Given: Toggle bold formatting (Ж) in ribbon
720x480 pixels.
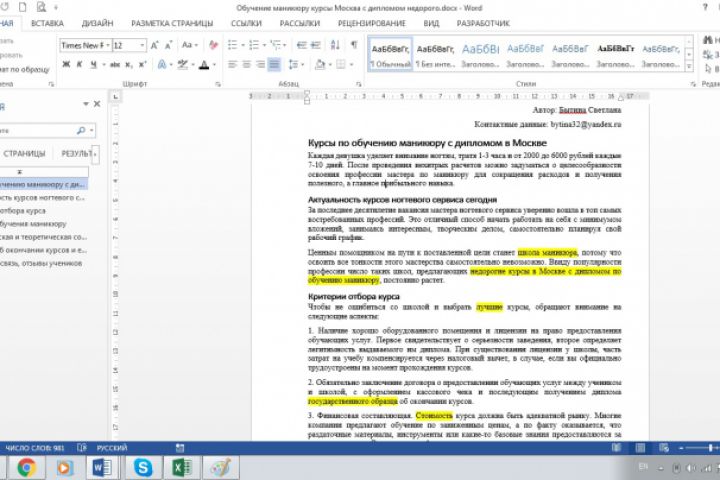Looking at the screenshot, I should coord(66,64).
